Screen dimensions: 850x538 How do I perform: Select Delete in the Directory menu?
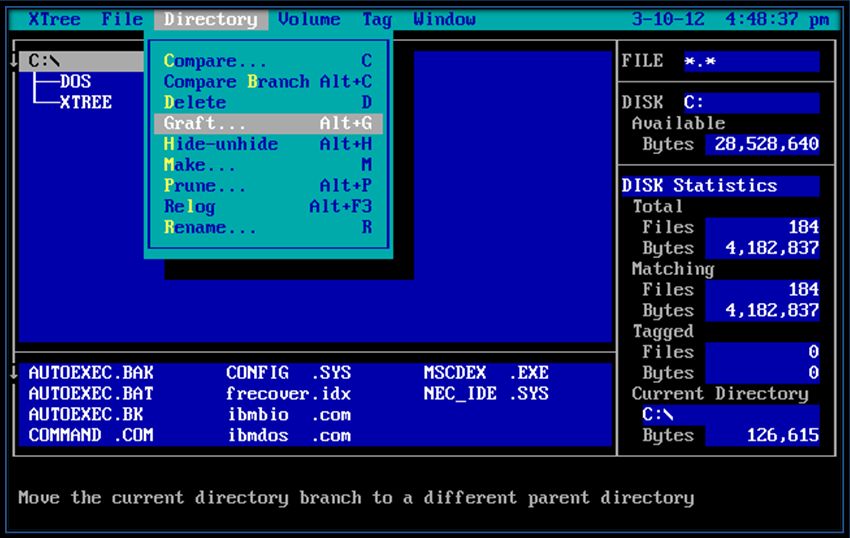tap(268, 102)
